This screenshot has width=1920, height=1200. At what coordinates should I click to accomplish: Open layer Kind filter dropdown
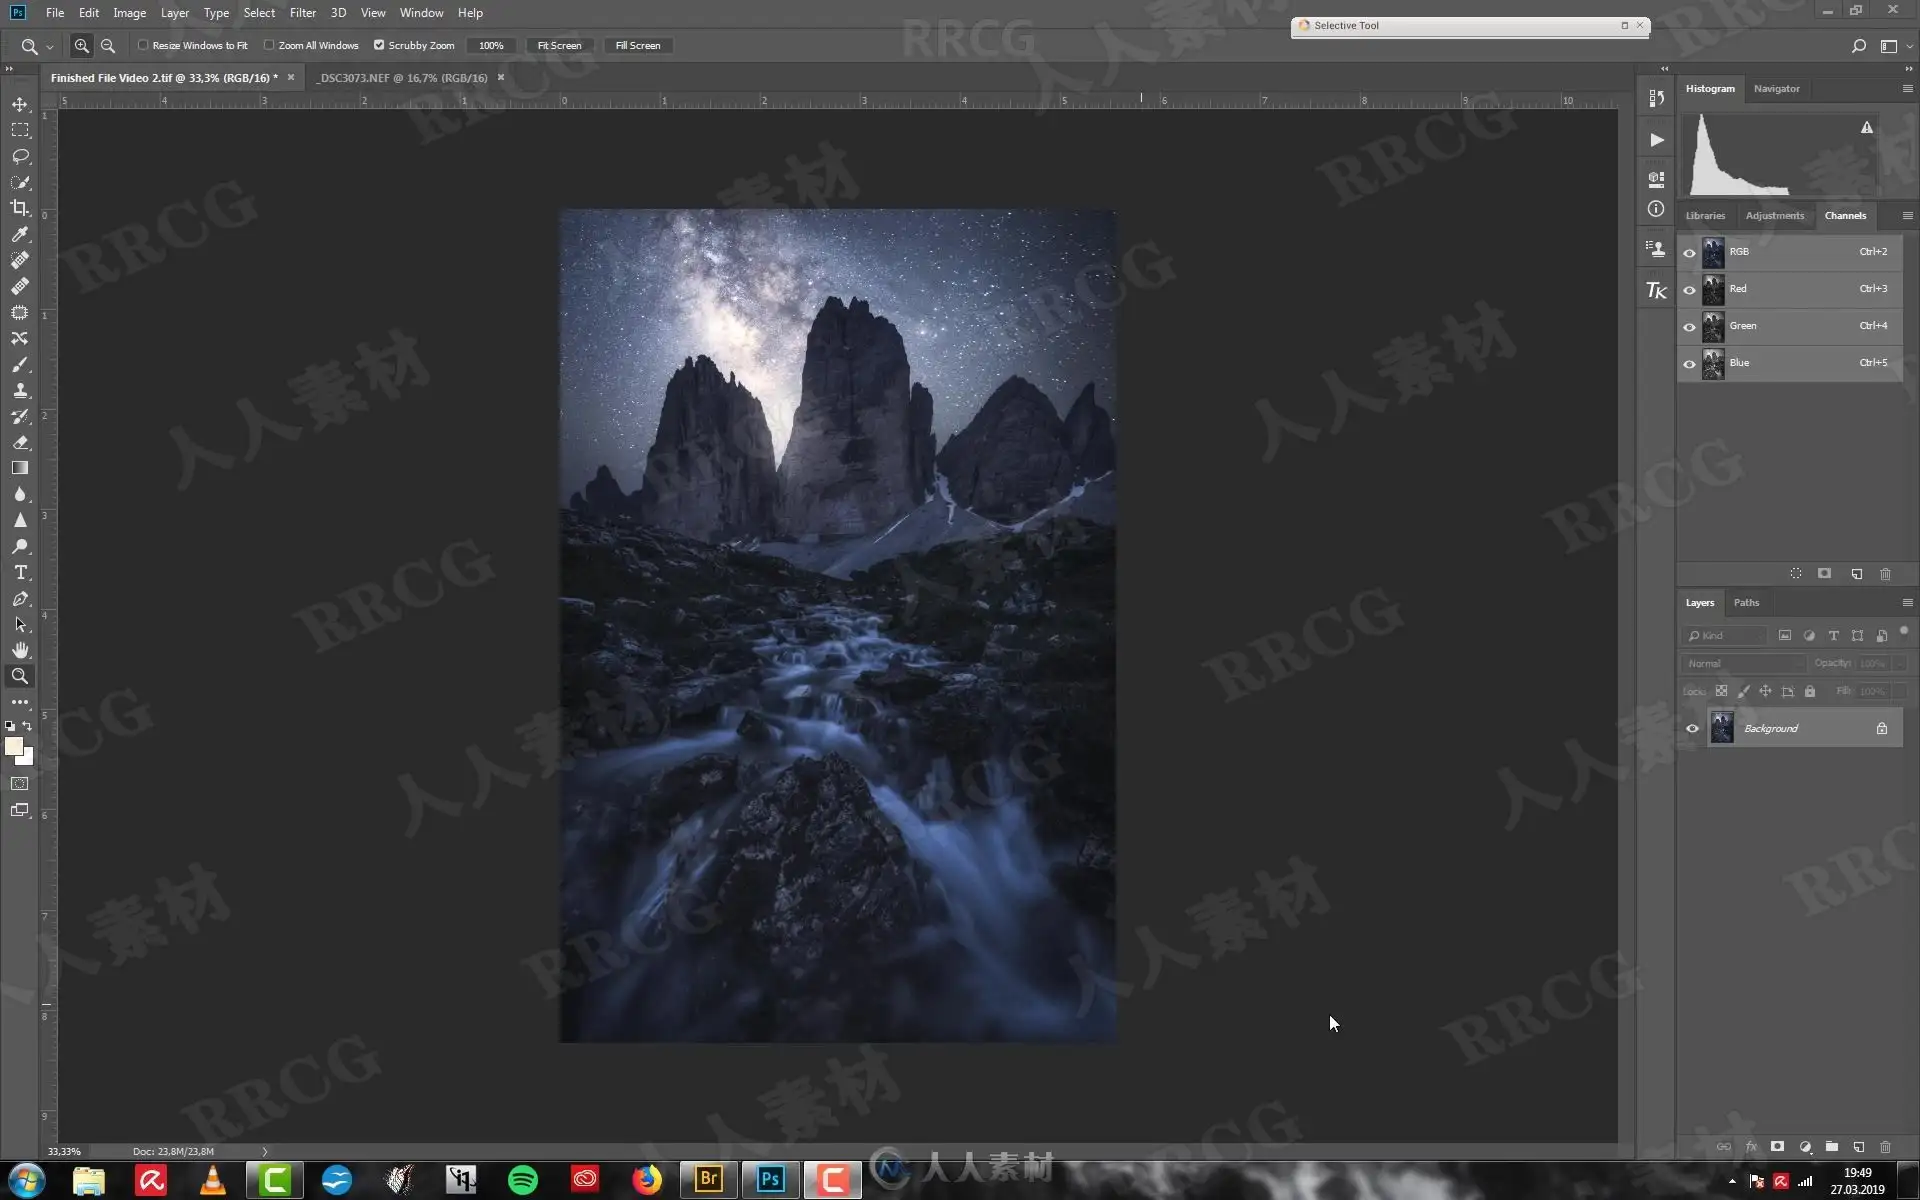pyautogui.click(x=1725, y=636)
